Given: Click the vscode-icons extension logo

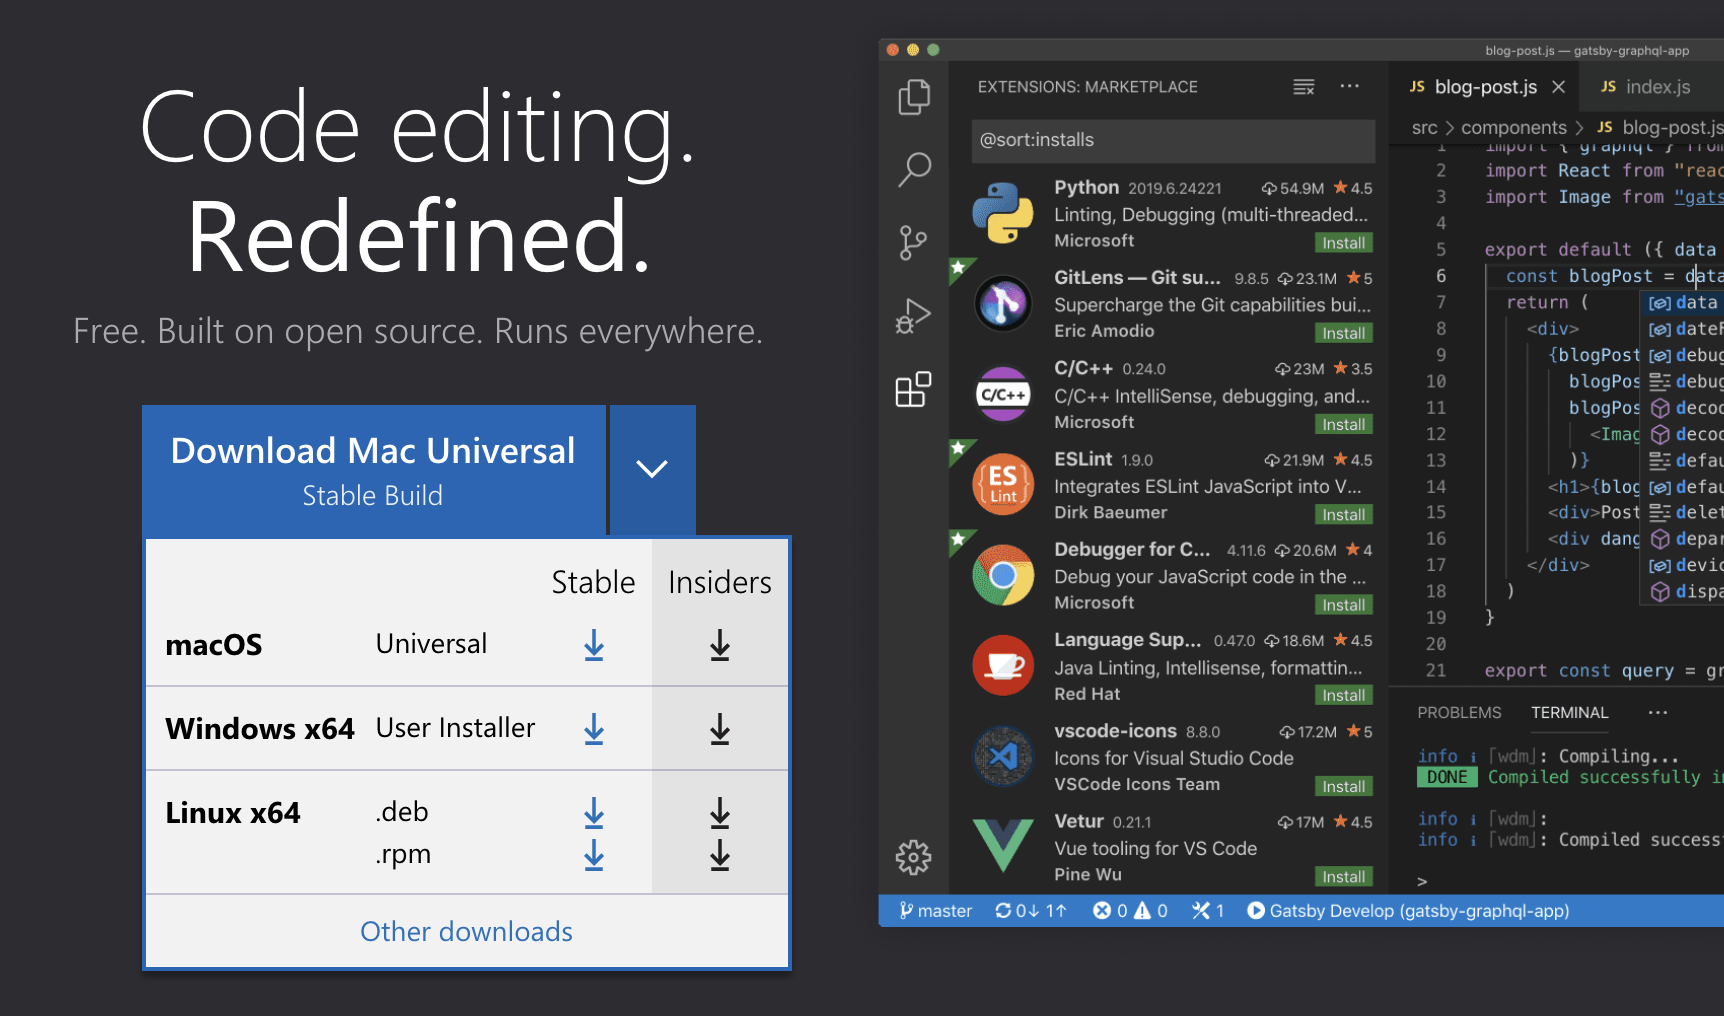Looking at the screenshot, I should pyautogui.click(x=1003, y=756).
